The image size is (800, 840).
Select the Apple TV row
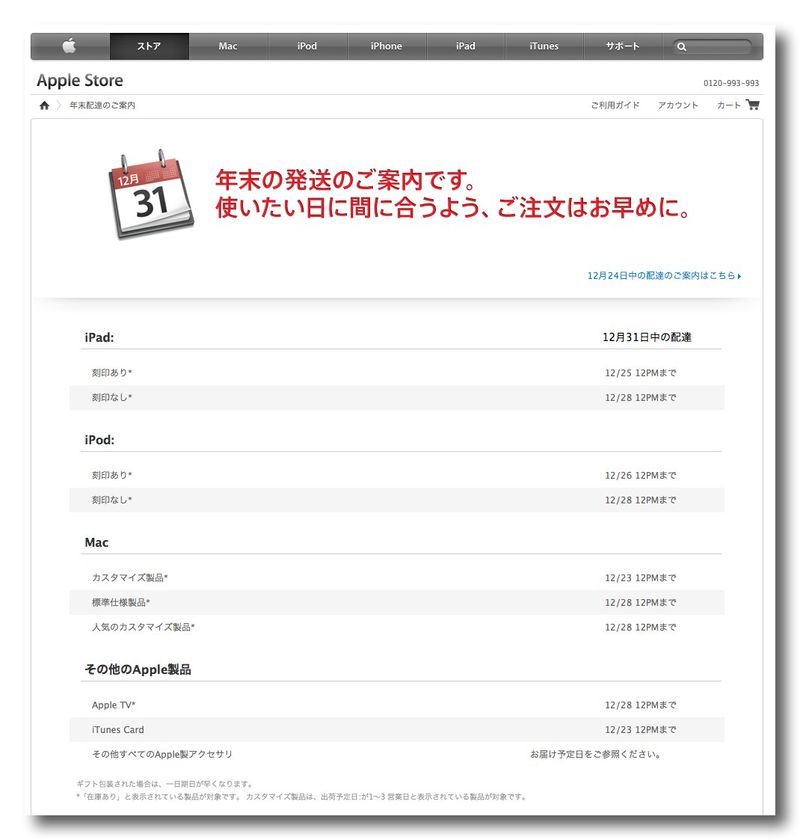[397, 705]
